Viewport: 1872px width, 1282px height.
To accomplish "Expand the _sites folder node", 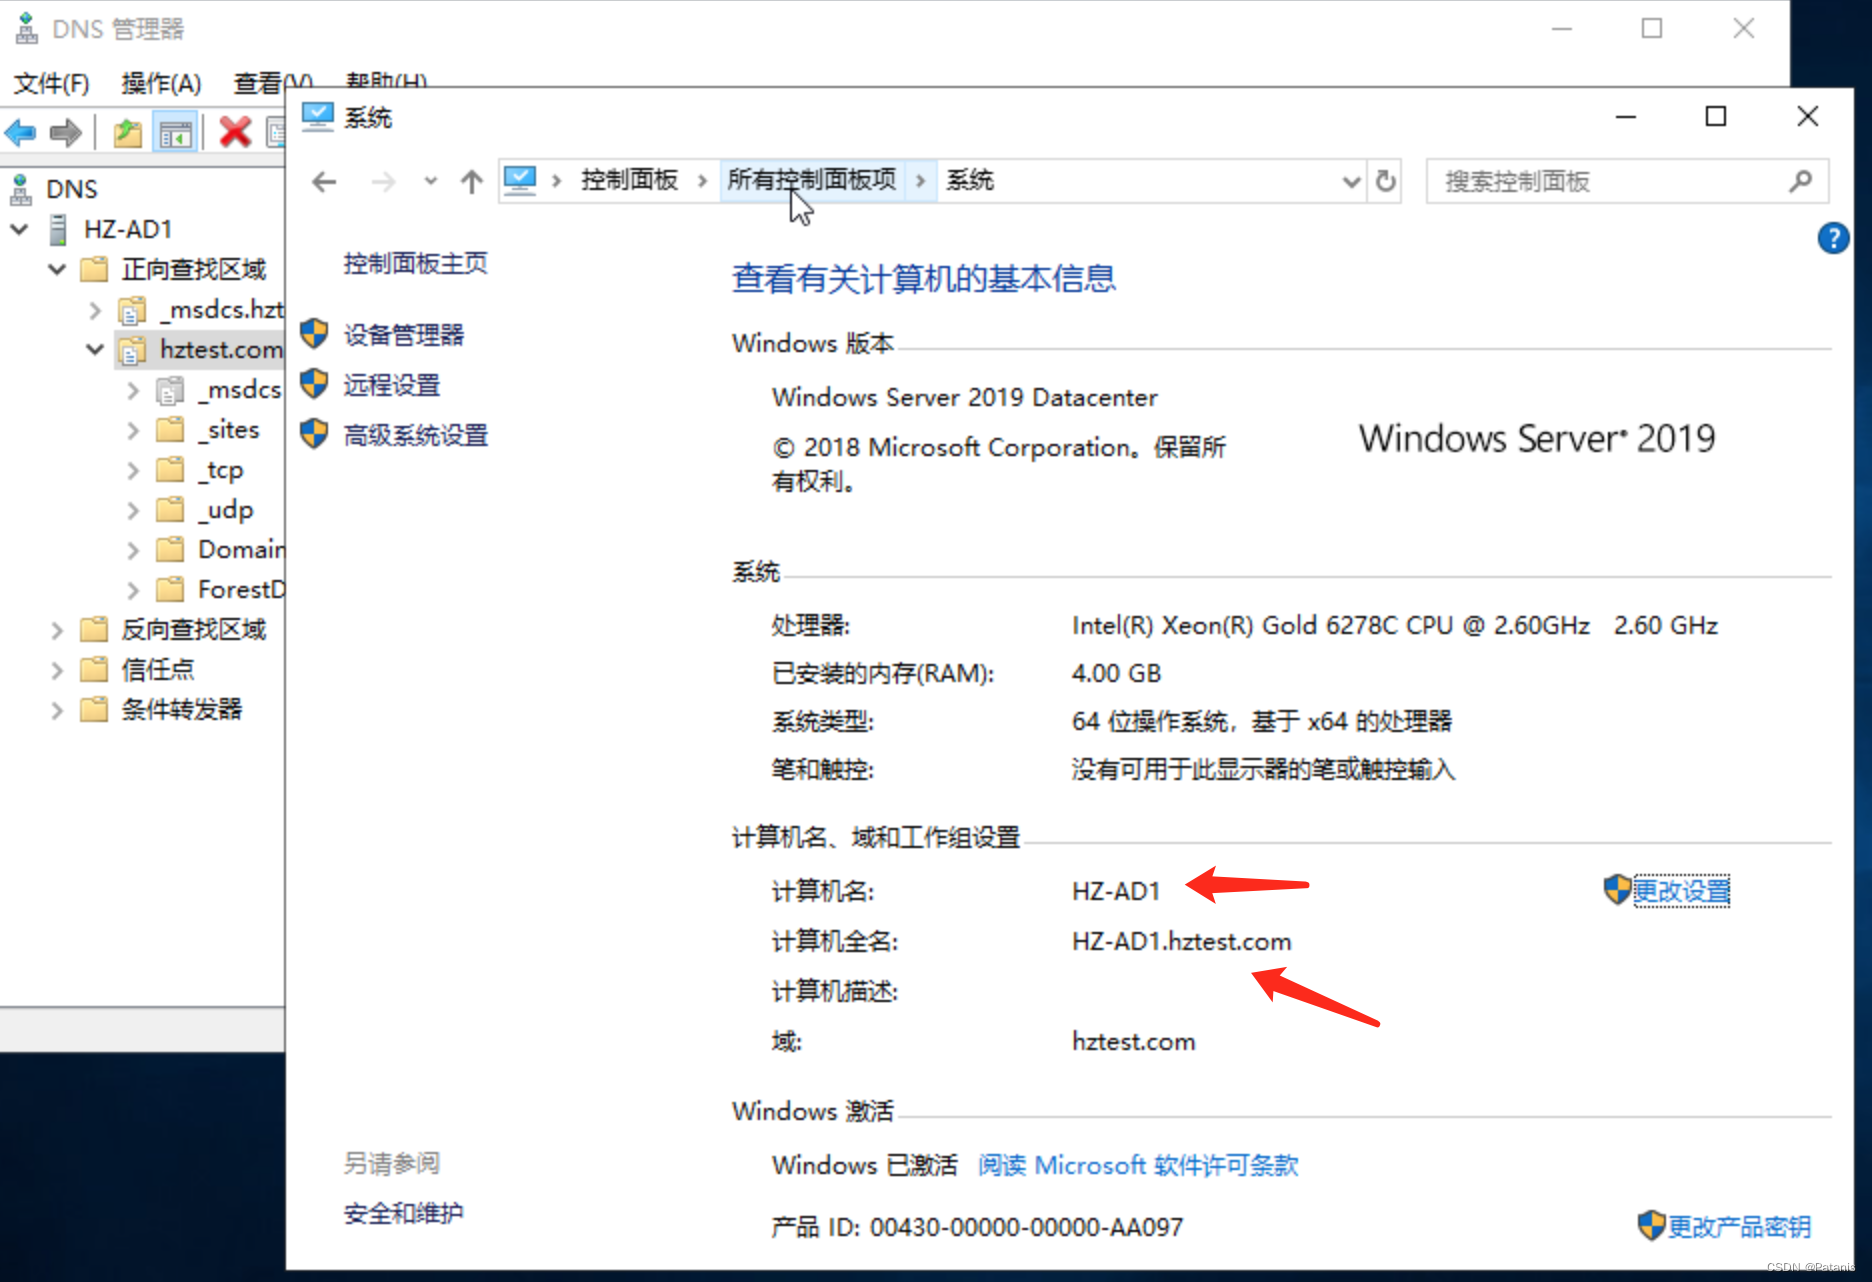I will pos(133,430).
